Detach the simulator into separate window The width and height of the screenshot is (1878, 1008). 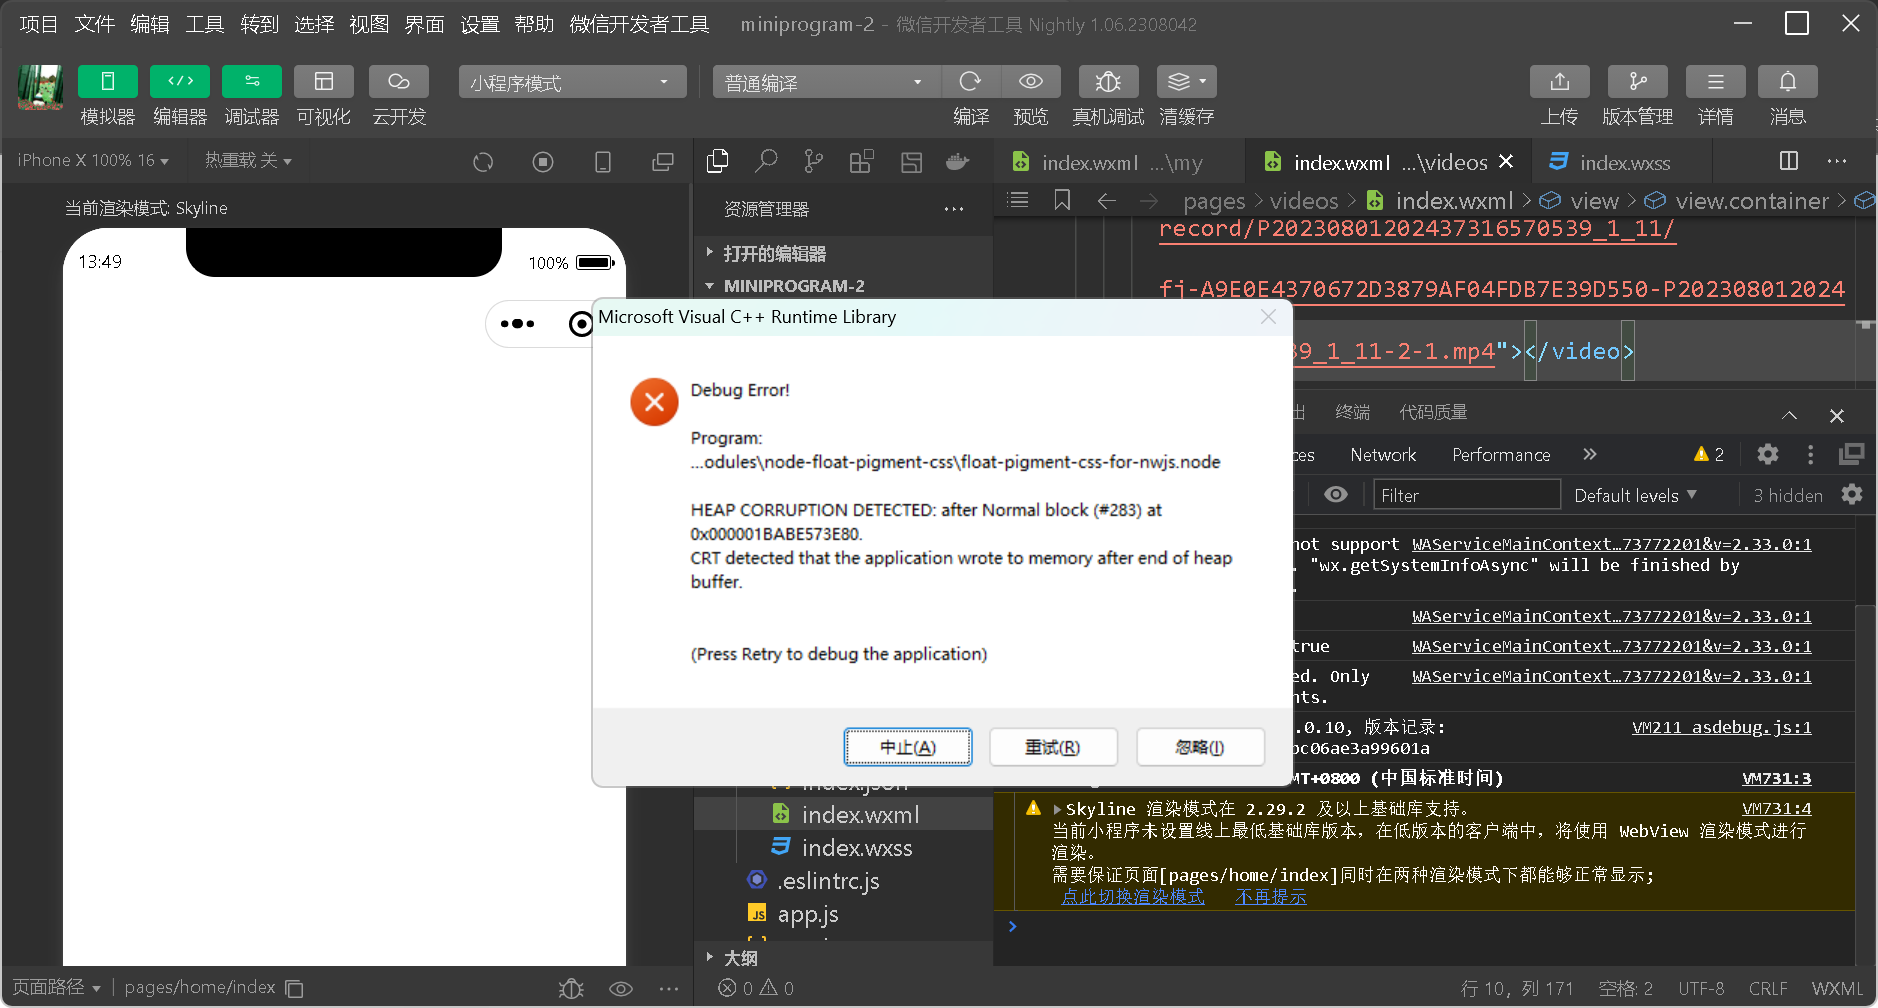click(x=663, y=162)
